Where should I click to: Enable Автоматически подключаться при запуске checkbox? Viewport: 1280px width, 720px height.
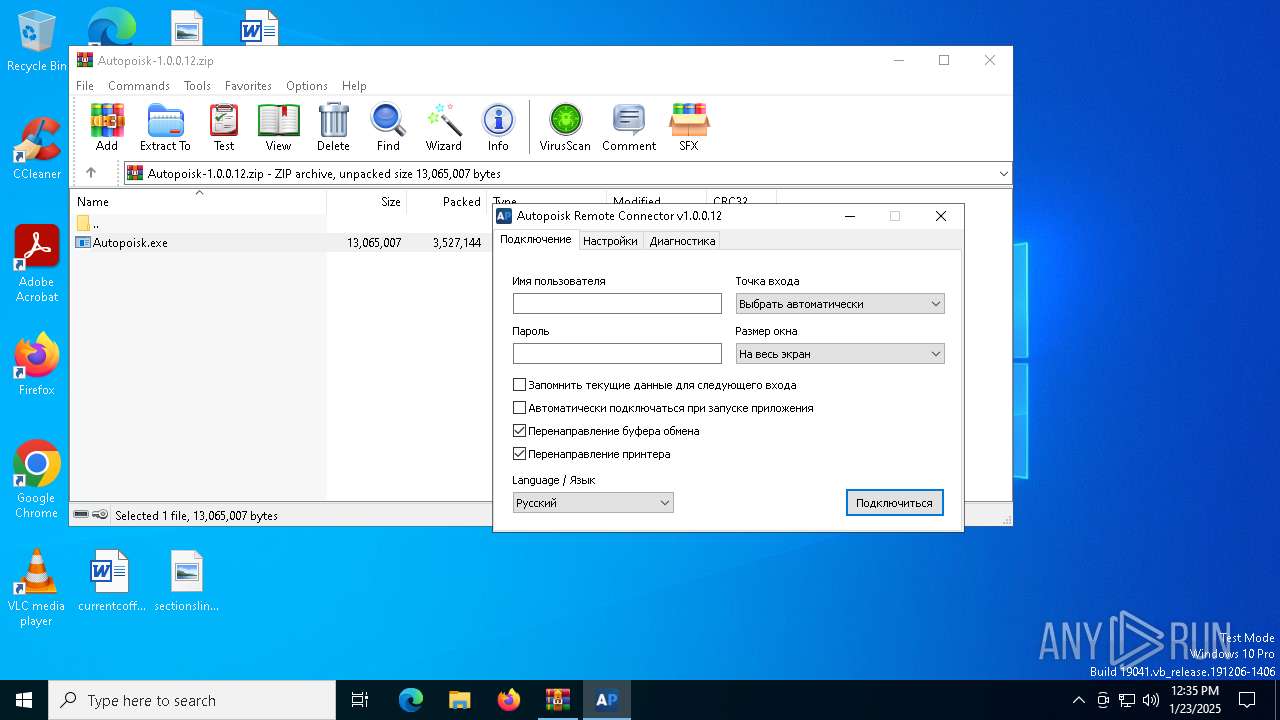click(519, 408)
